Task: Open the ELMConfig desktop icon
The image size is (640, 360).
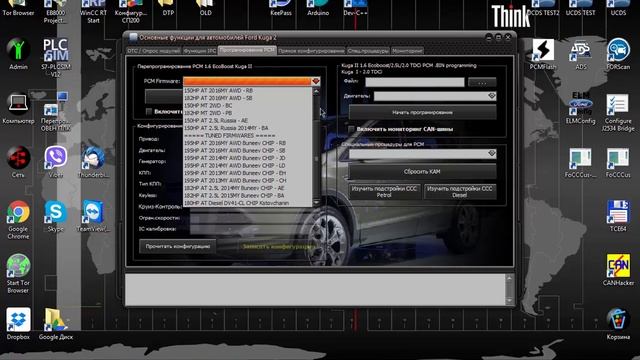Action: (x=580, y=108)
